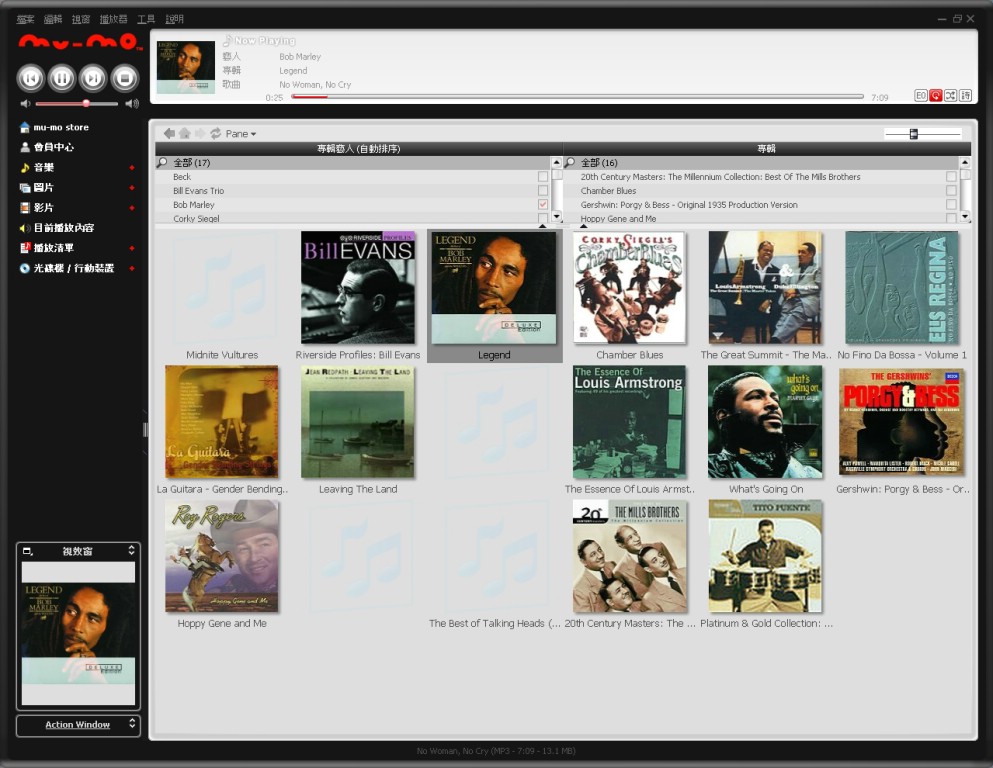Image resolution: width=993 pixels, height=768 pixels.
Task: Click the 專輯 column header
Action: [x=767, y=149]
